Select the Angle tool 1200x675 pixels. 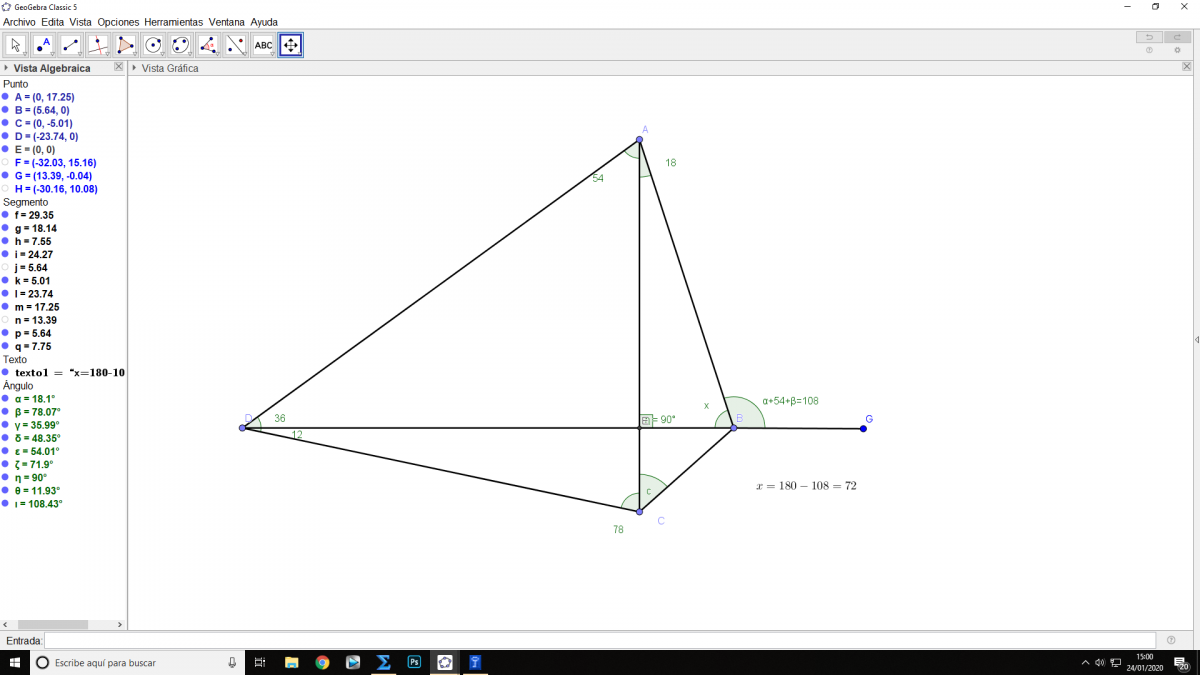[208, 45]
